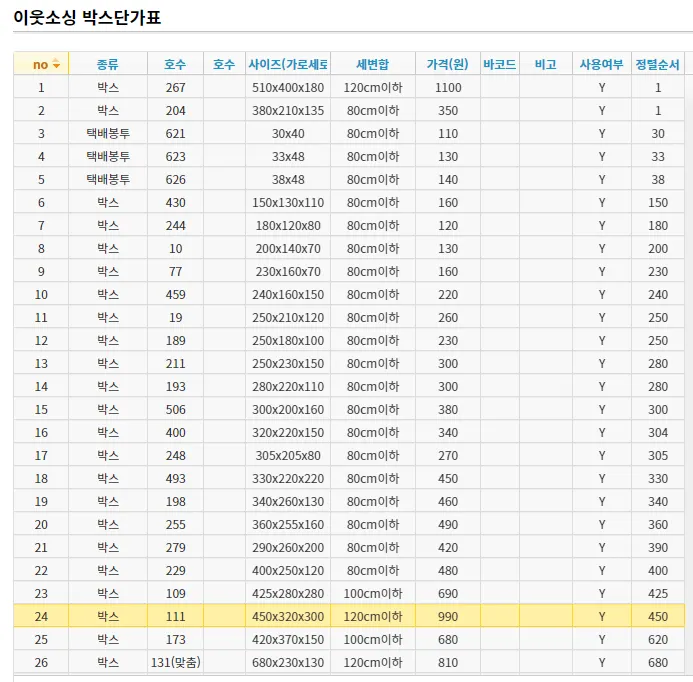Click the 이웃소싱 박스단가표 title
693x682 pixels.
[x=87, y=18]
